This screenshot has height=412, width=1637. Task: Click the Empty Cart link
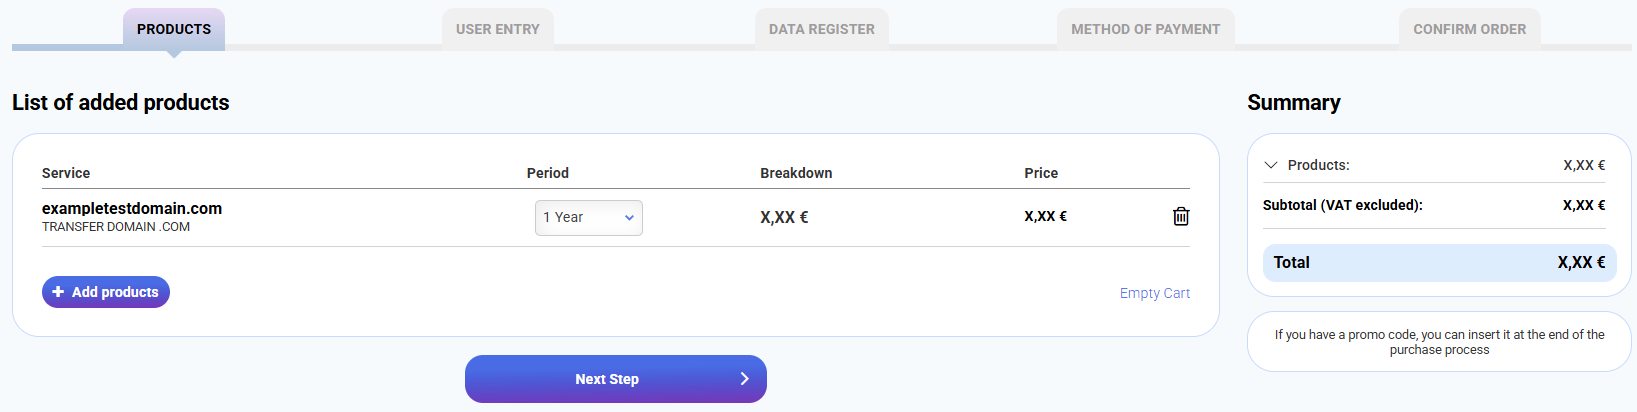coord(1155,293)
